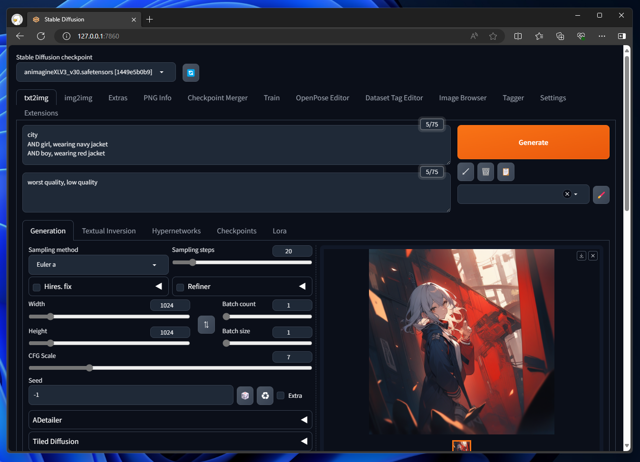Reload the browser page

[x=41, y=36]
